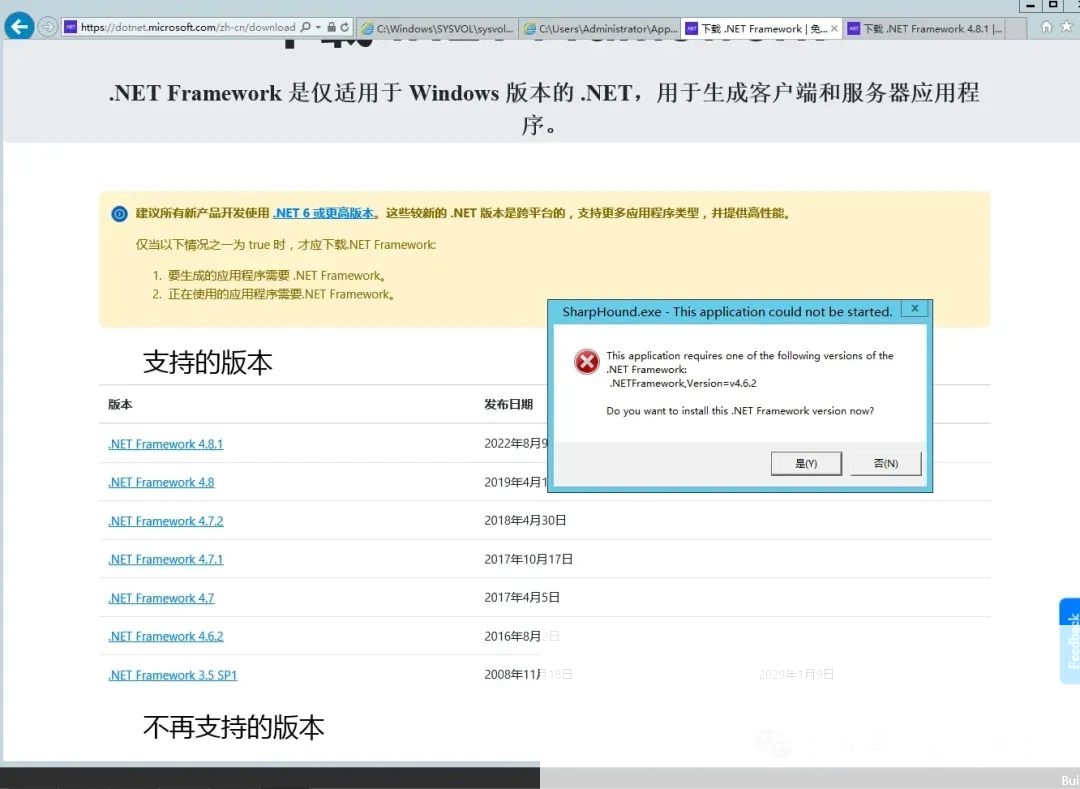Open the .NET 6 或更高版本 link
The width and height of the screenshot is (1080, 789).
[x=324, y=213]
